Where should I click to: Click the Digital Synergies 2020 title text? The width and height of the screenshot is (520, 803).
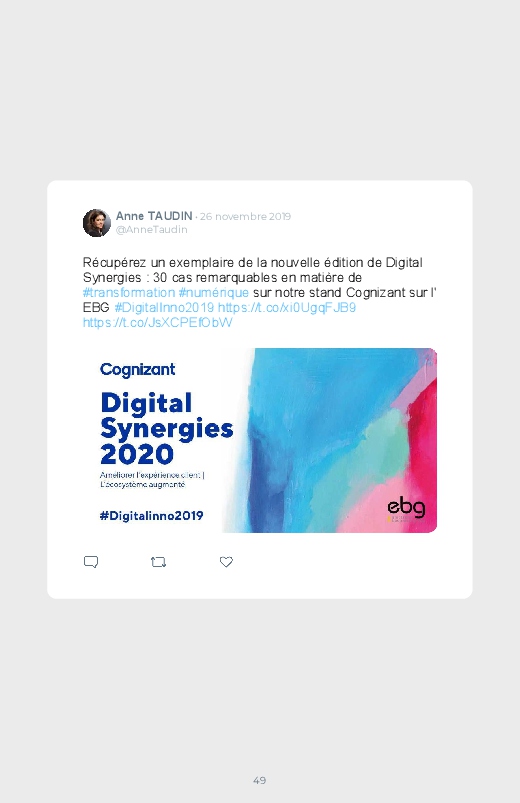coord(167,428)
